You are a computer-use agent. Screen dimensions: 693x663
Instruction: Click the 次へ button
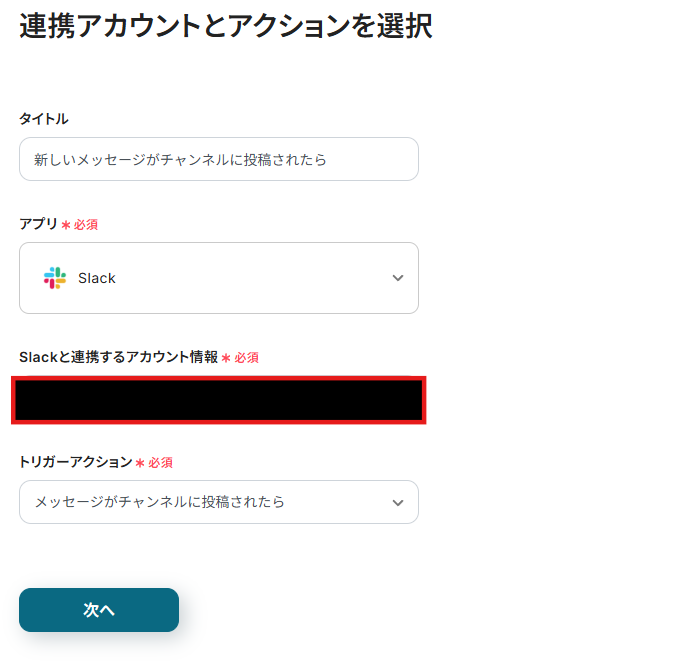(x=99, y=610)
